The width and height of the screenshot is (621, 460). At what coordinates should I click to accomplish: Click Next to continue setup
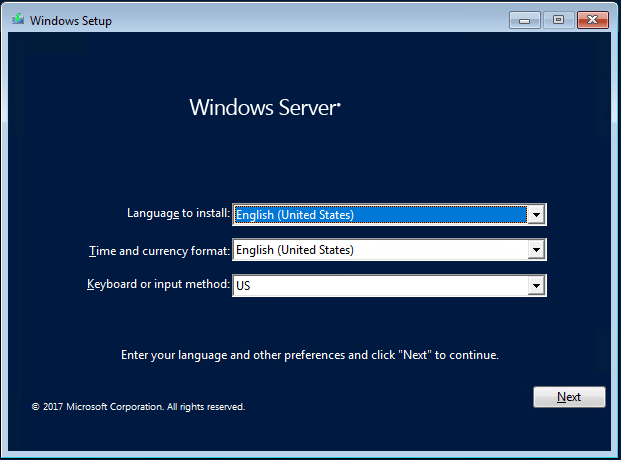point(569,397)
